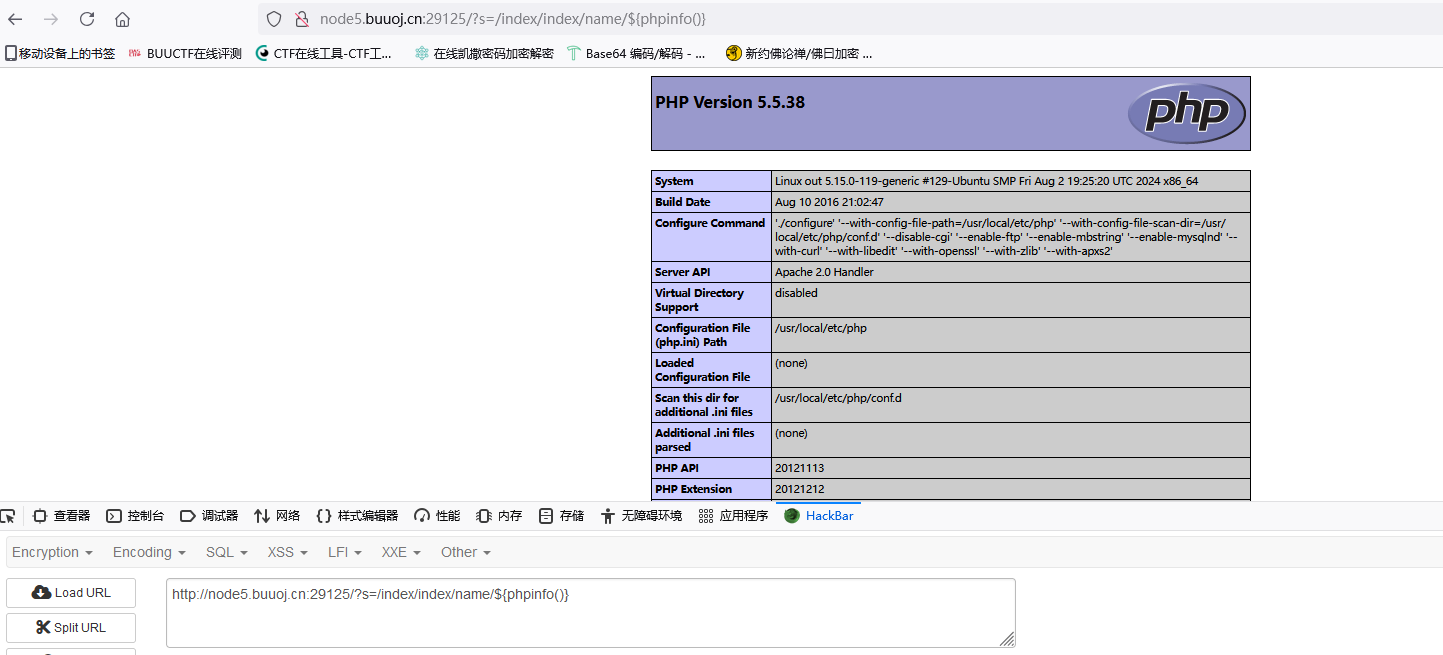Activate the devtools element picker icon
1443x655 pixels.
point(8,516)
